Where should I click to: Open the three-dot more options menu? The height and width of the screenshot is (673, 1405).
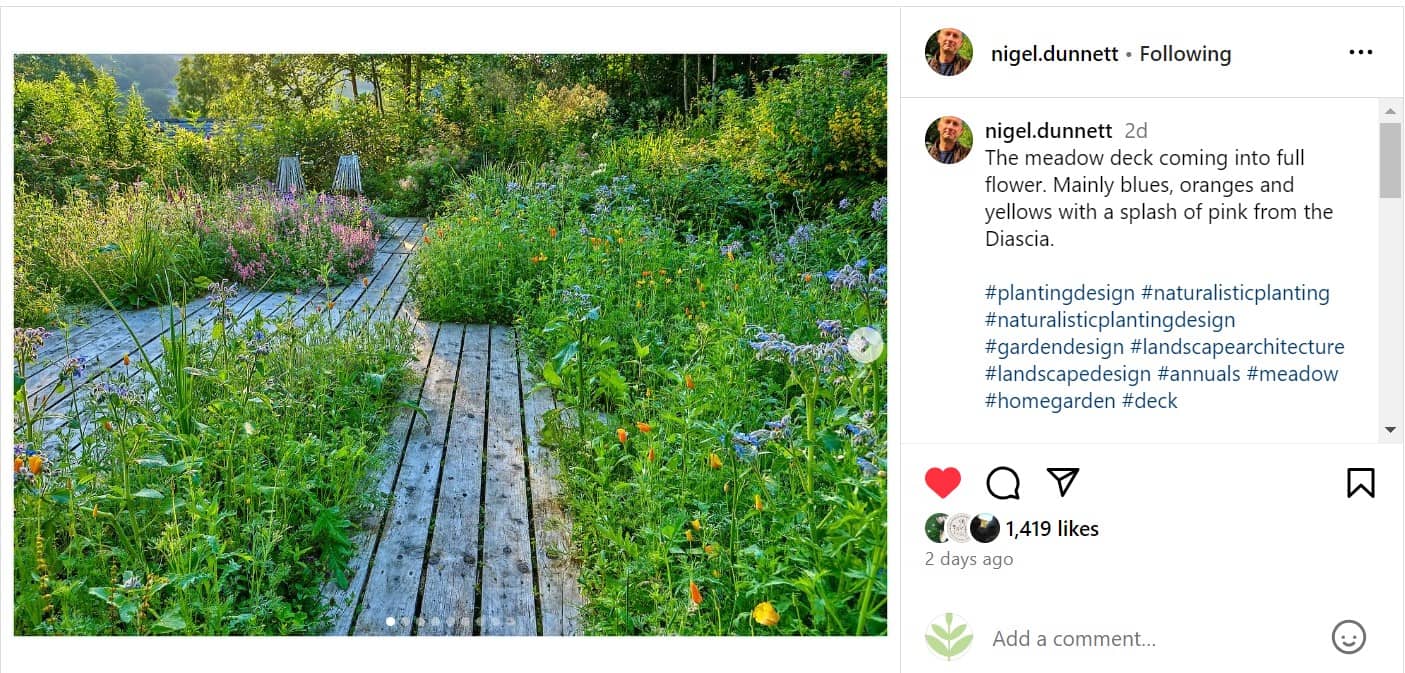click(x=1360, y=53)
